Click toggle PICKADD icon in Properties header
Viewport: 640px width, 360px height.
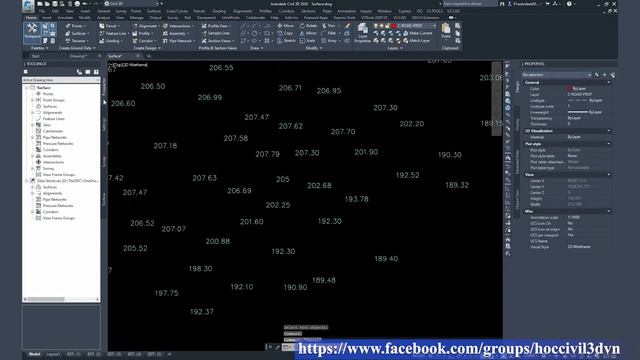(x=597, y=75)
